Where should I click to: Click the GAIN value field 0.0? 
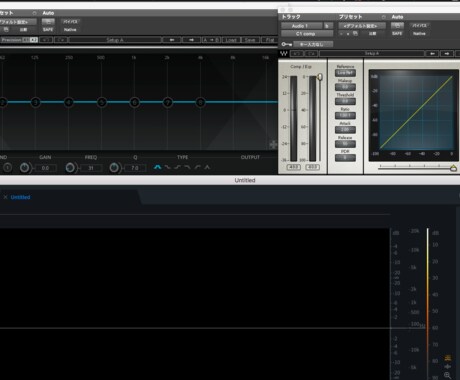[46, 168]
